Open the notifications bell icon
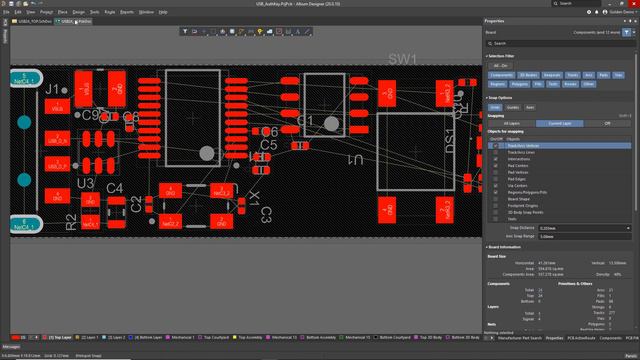640x360 pixels. pos(596,12)
